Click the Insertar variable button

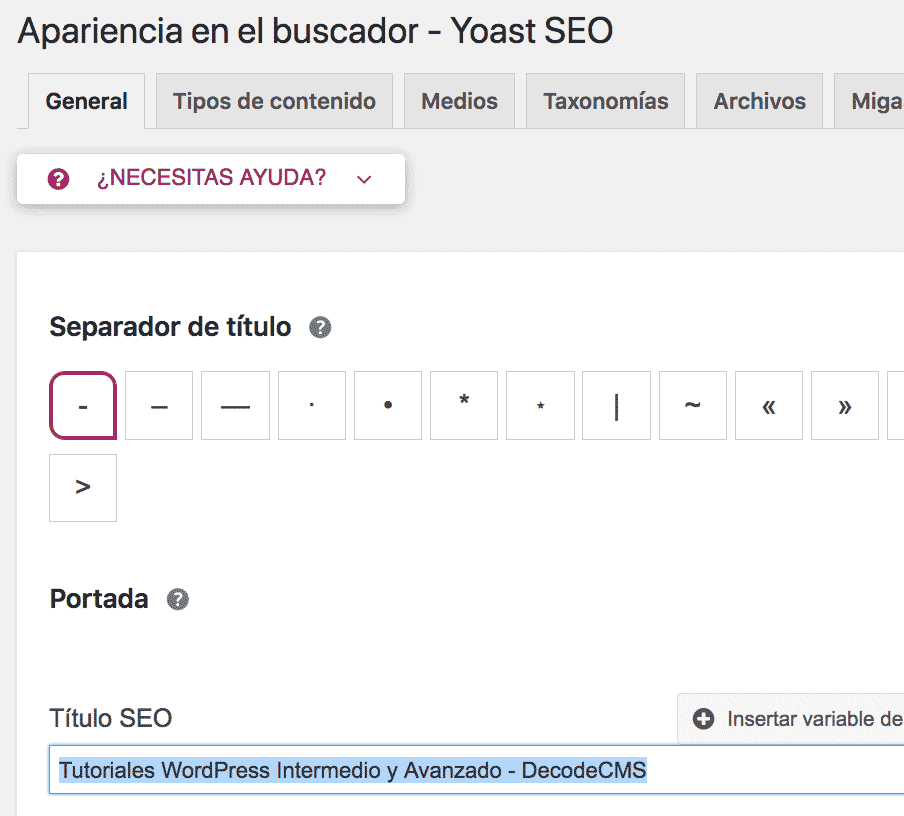click(x=791, y=719)
